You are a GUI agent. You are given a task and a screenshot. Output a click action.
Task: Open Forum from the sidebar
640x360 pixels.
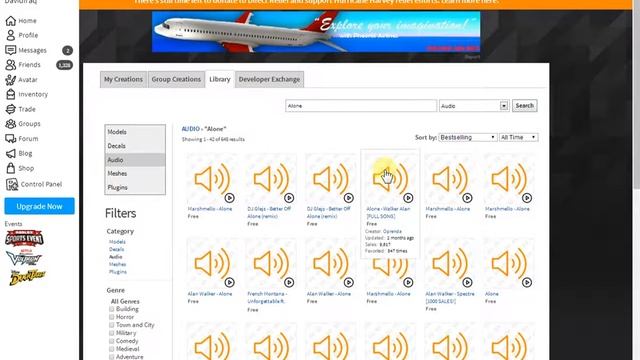pyautogui.click(x=22, y=139)
